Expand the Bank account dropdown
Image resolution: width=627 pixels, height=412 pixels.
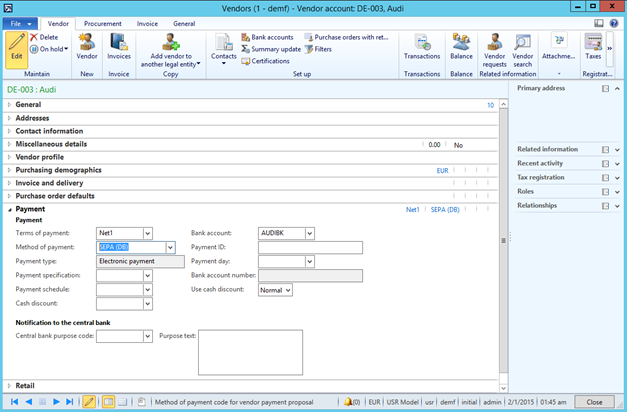click(x=309, y=234)
